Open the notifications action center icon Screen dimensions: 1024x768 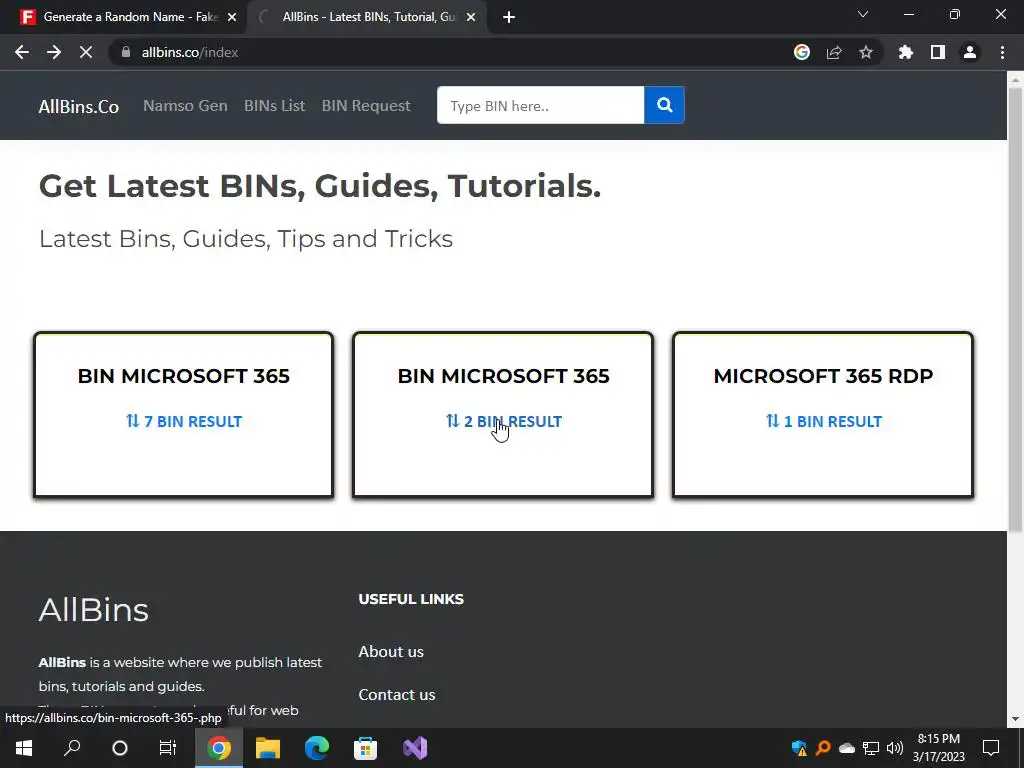pyautogui.click(x=991, y=748)
